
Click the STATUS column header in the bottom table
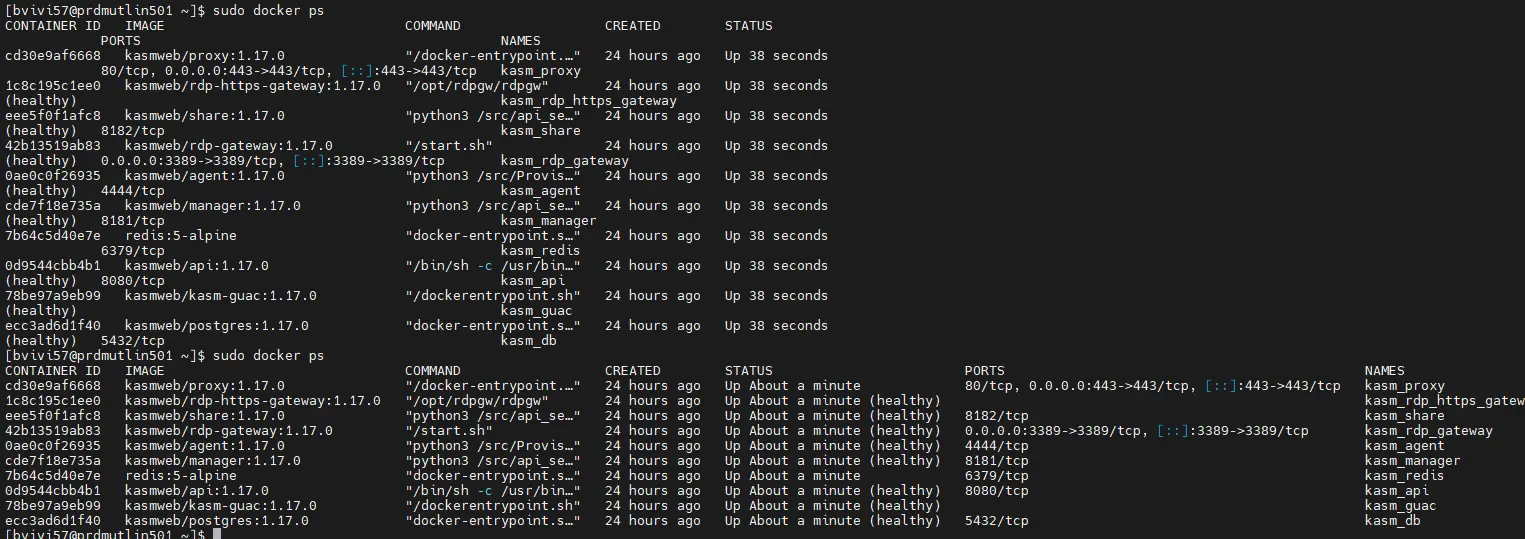coord(748,370)
